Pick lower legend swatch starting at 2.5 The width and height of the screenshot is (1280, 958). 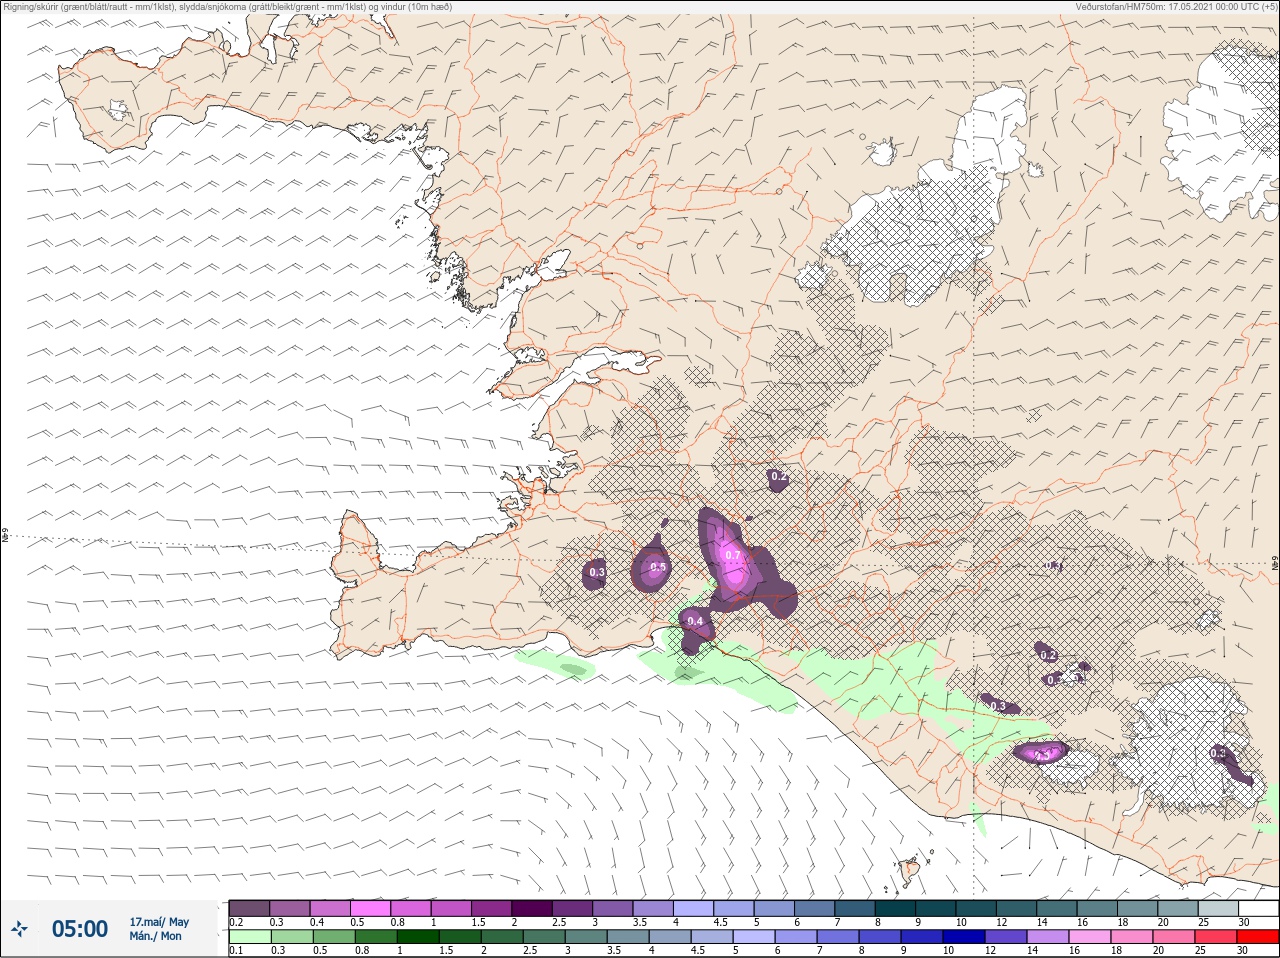(x=545, y=937)
